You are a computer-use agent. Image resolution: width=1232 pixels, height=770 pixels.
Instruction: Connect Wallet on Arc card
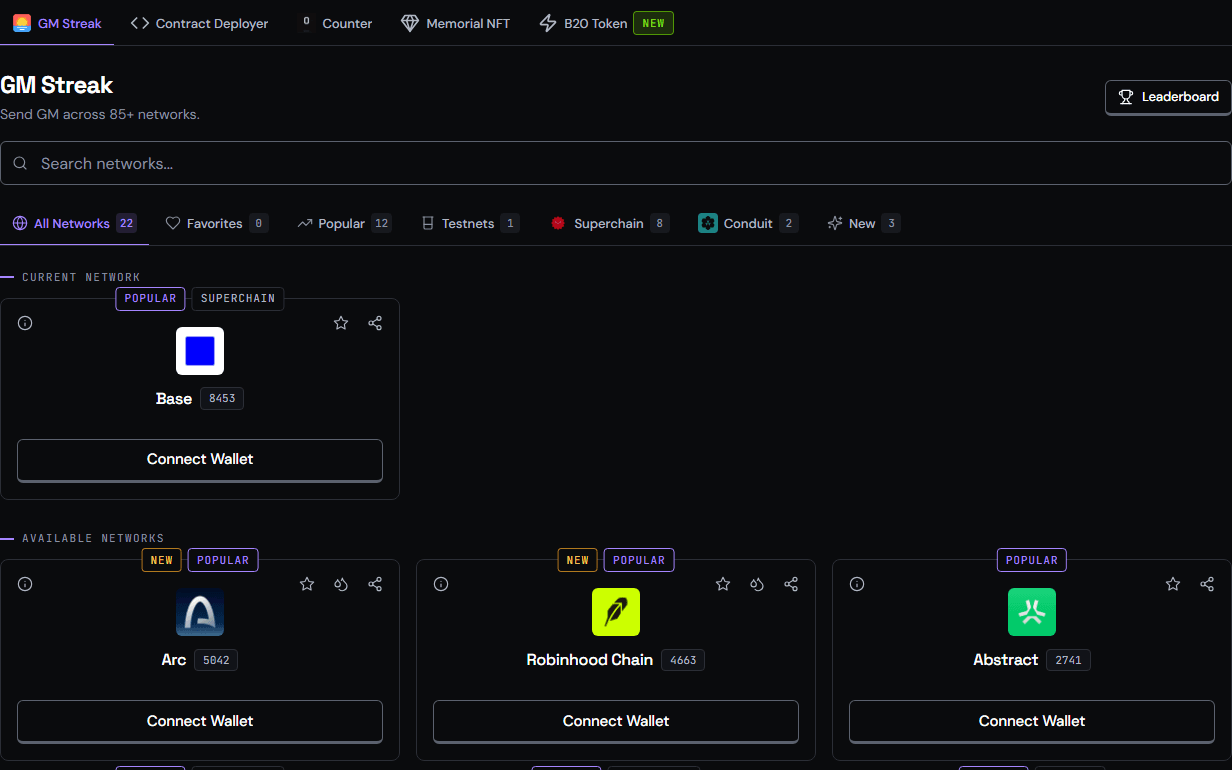point(200,721)
